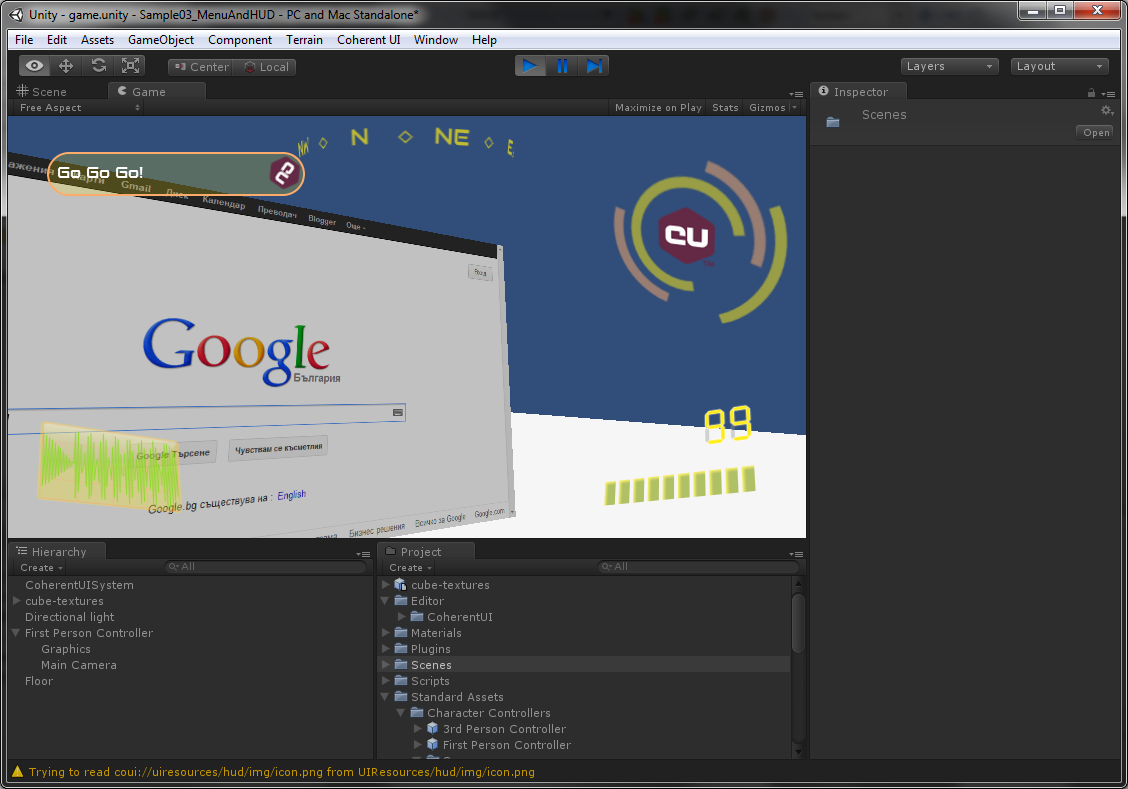
Task: Pause the game
Action: point(562,66)
